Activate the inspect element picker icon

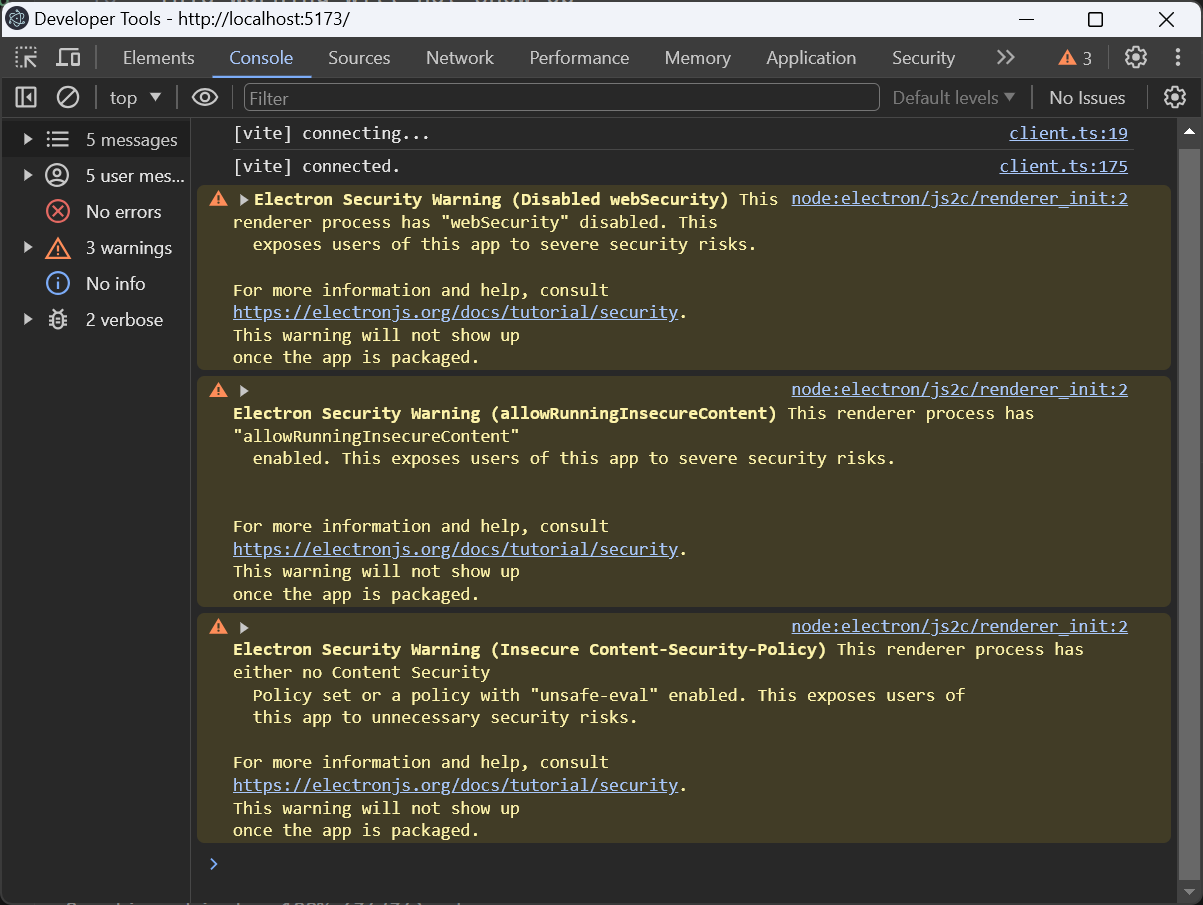26,57
